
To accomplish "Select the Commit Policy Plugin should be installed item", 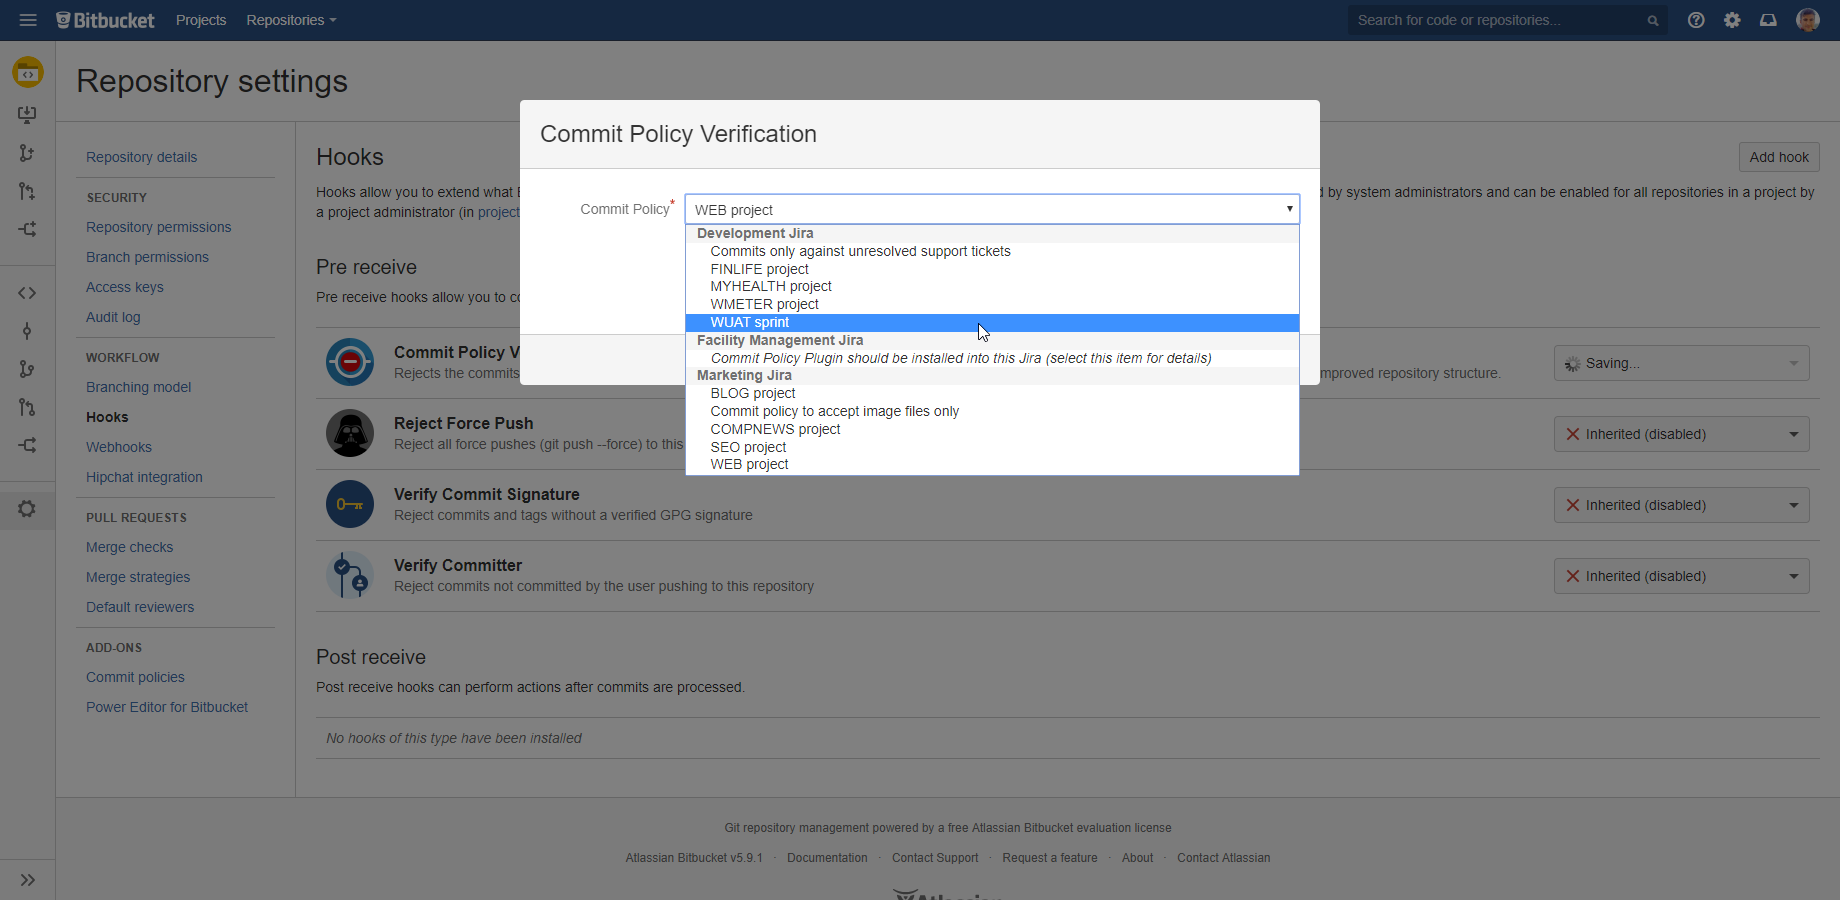I will [992, 358].
